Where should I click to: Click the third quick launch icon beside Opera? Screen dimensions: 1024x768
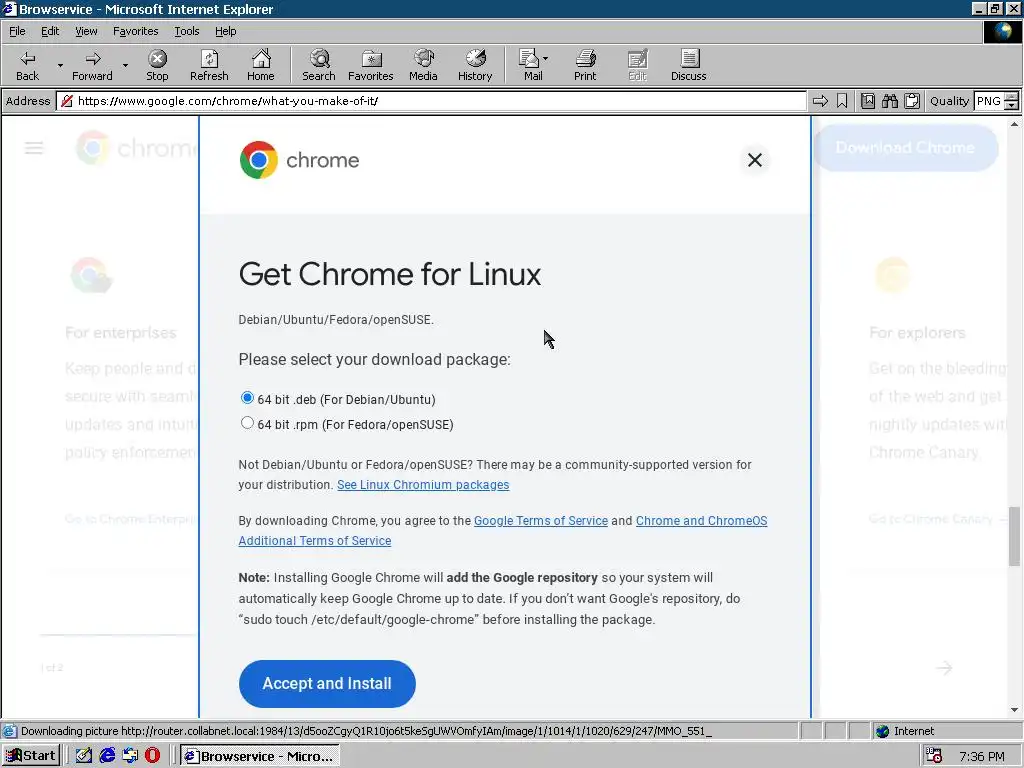coord(130,756)
